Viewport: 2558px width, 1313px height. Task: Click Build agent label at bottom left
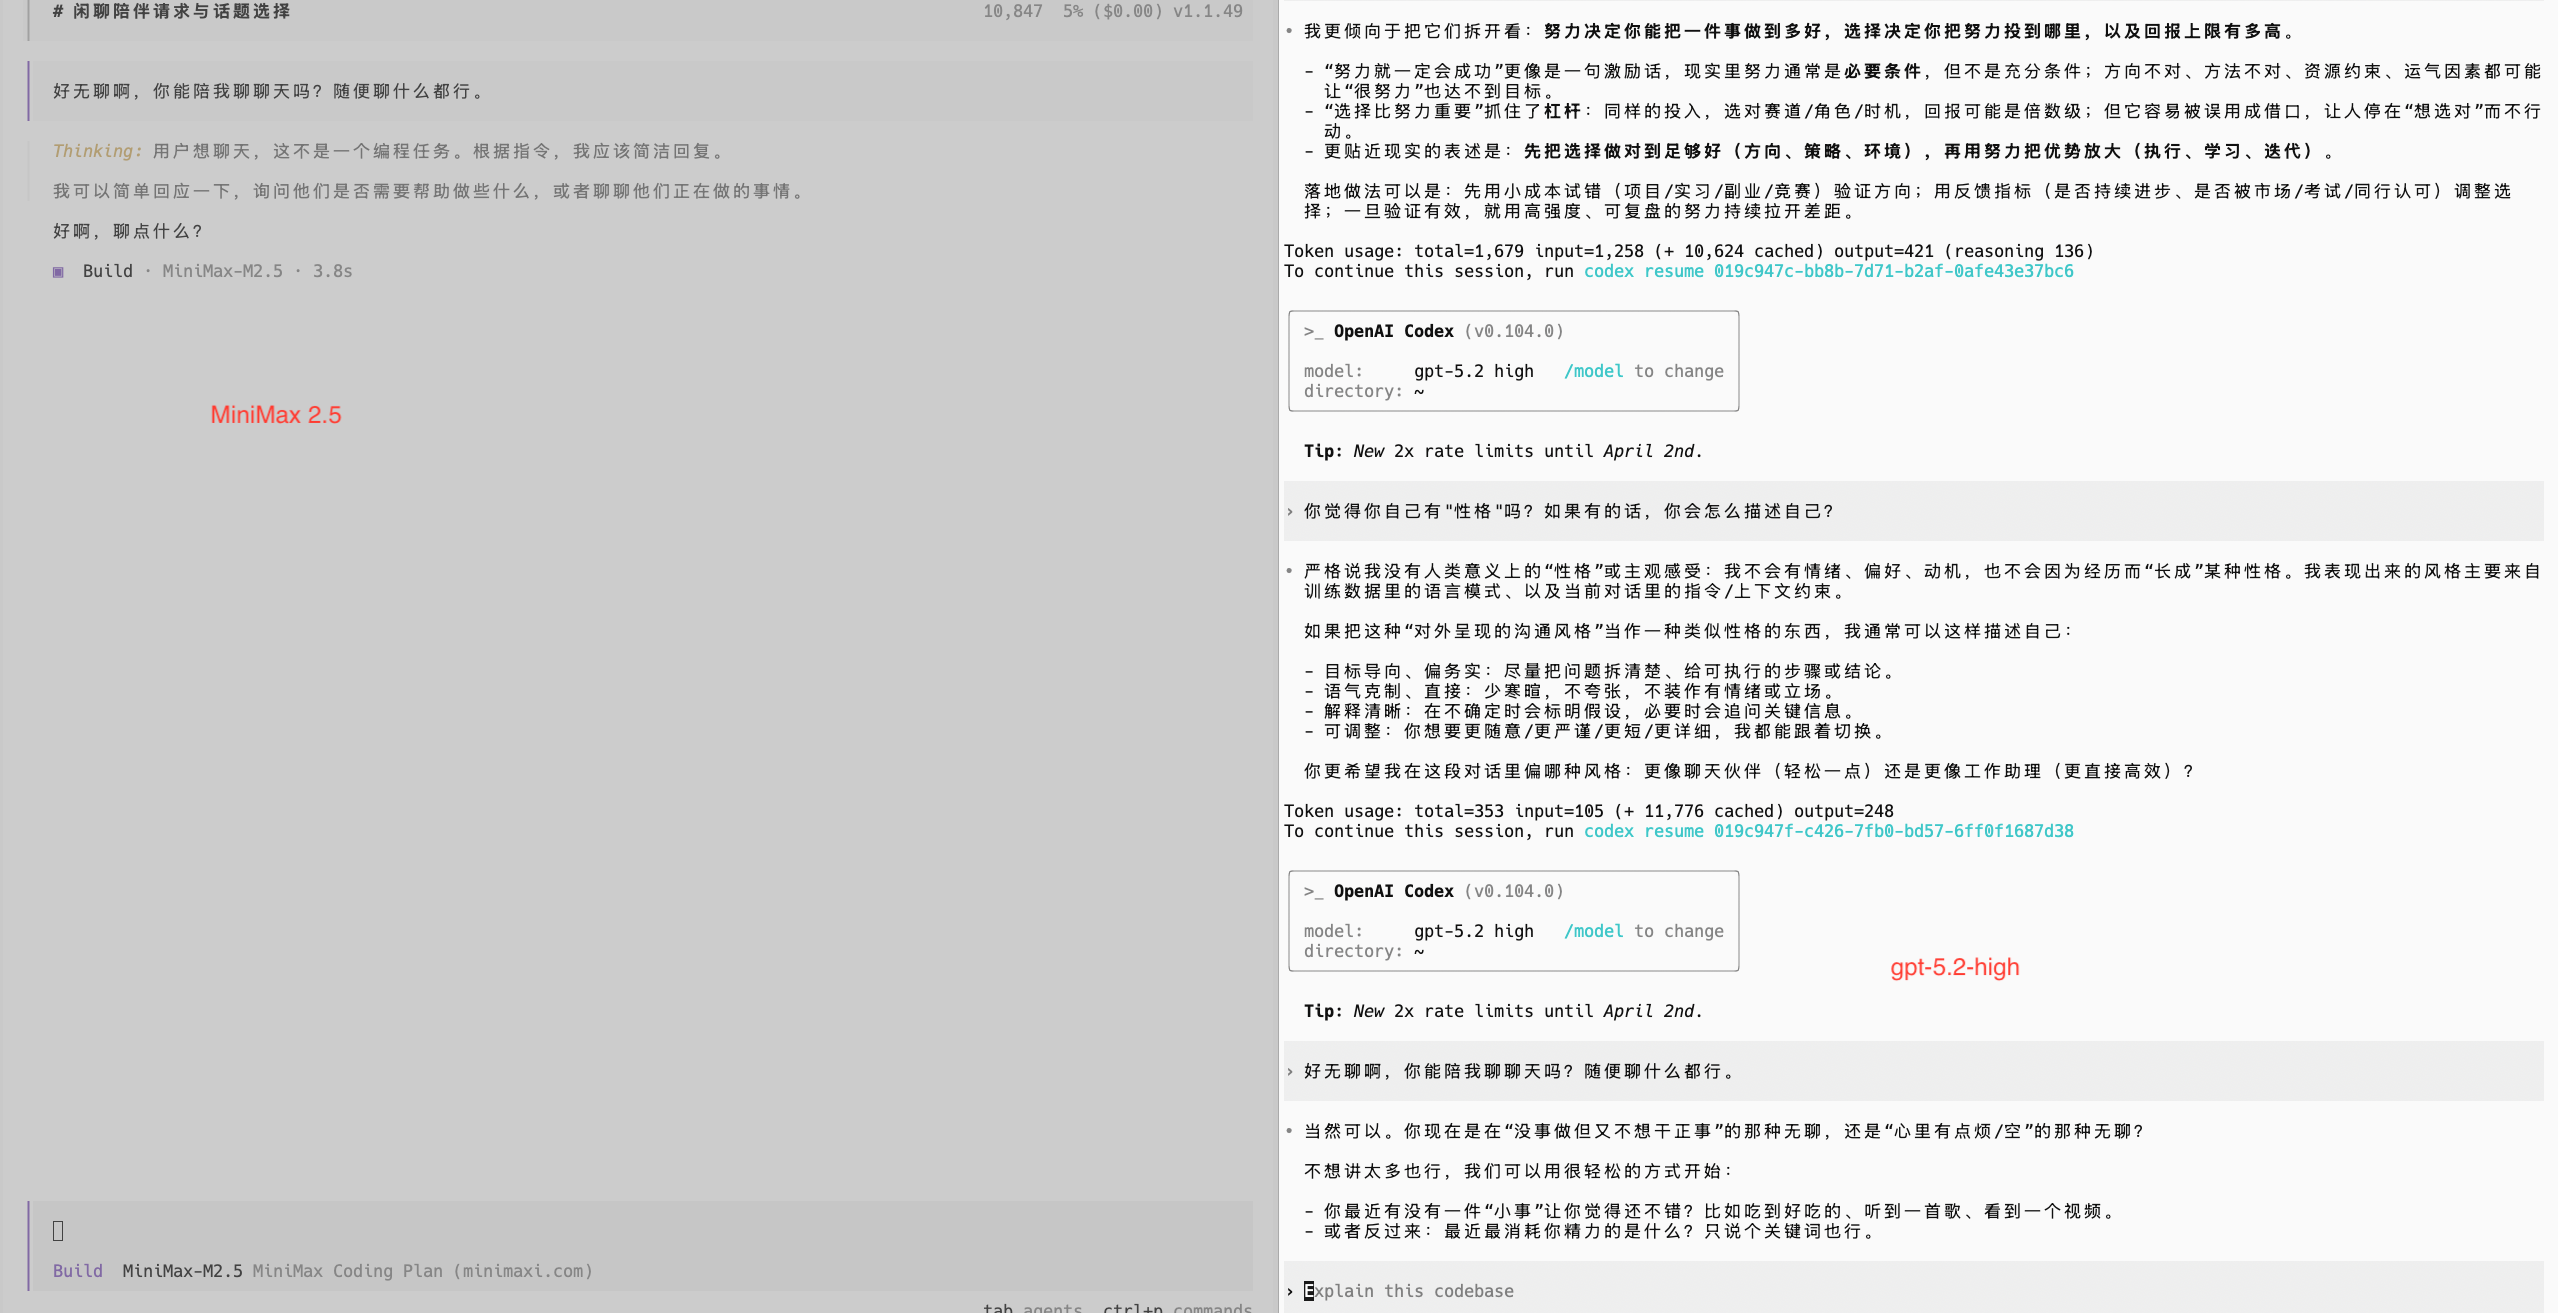point(78,1271)
